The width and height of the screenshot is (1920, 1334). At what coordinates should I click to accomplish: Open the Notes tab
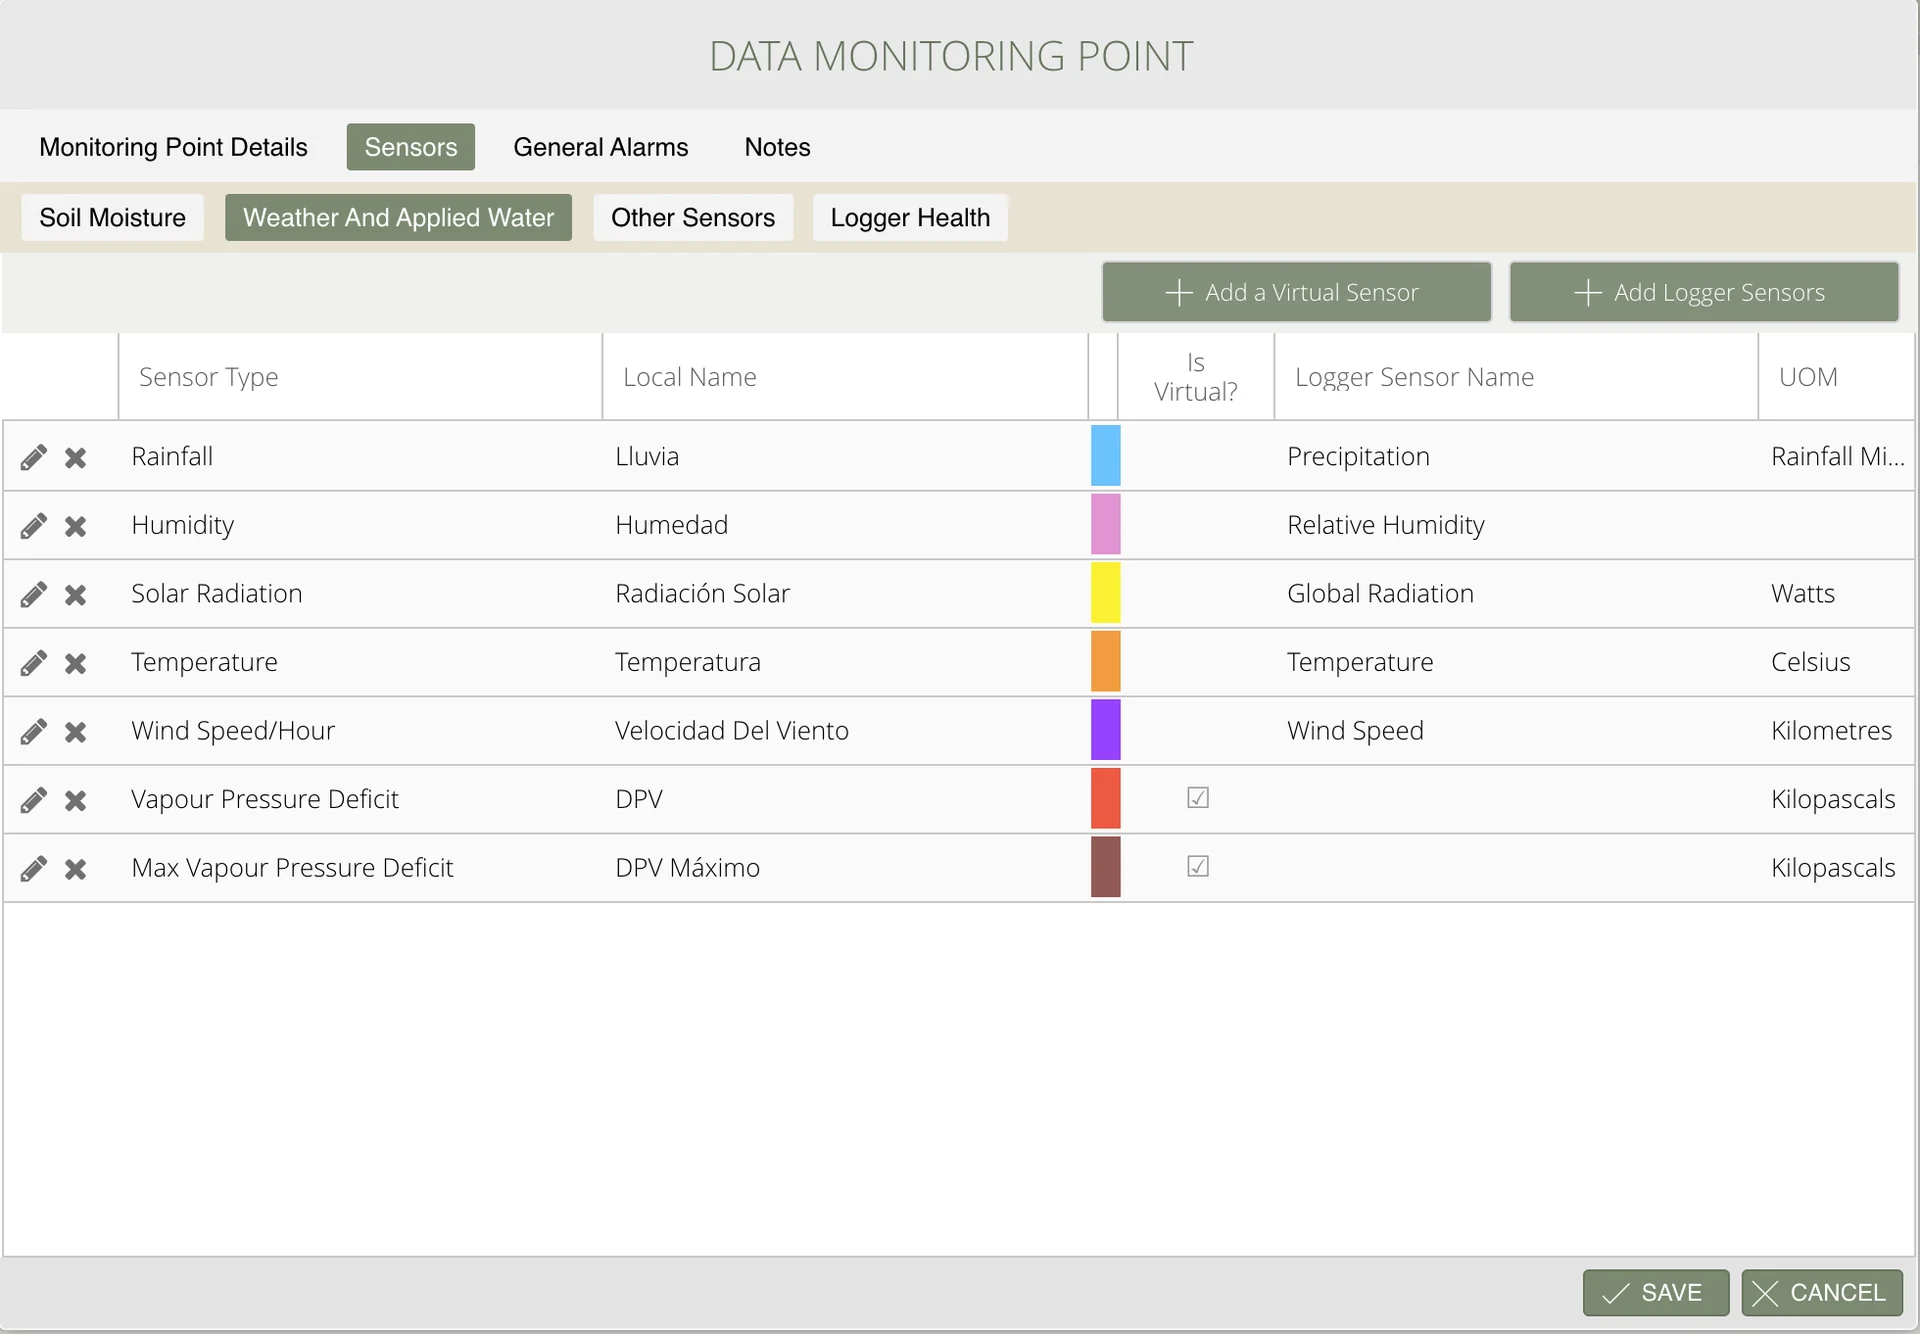pyautogui.click(x=777, y=147)
